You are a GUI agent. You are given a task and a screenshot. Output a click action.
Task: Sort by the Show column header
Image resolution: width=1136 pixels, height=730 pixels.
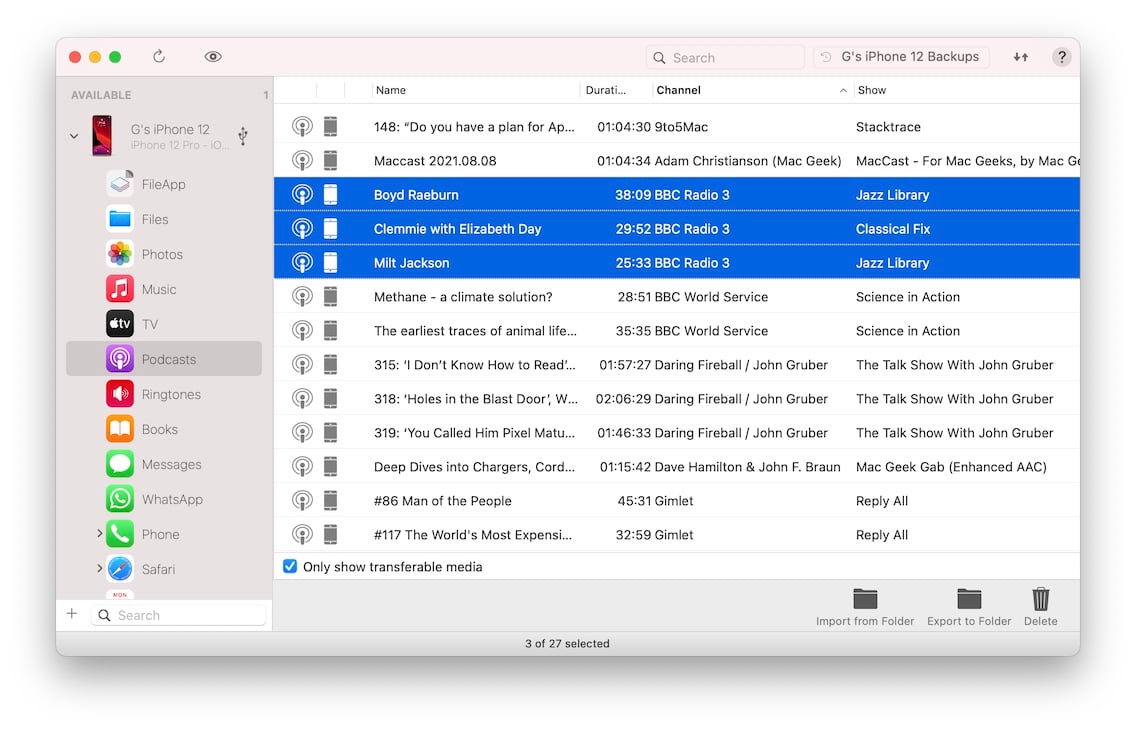click(966, 90)
